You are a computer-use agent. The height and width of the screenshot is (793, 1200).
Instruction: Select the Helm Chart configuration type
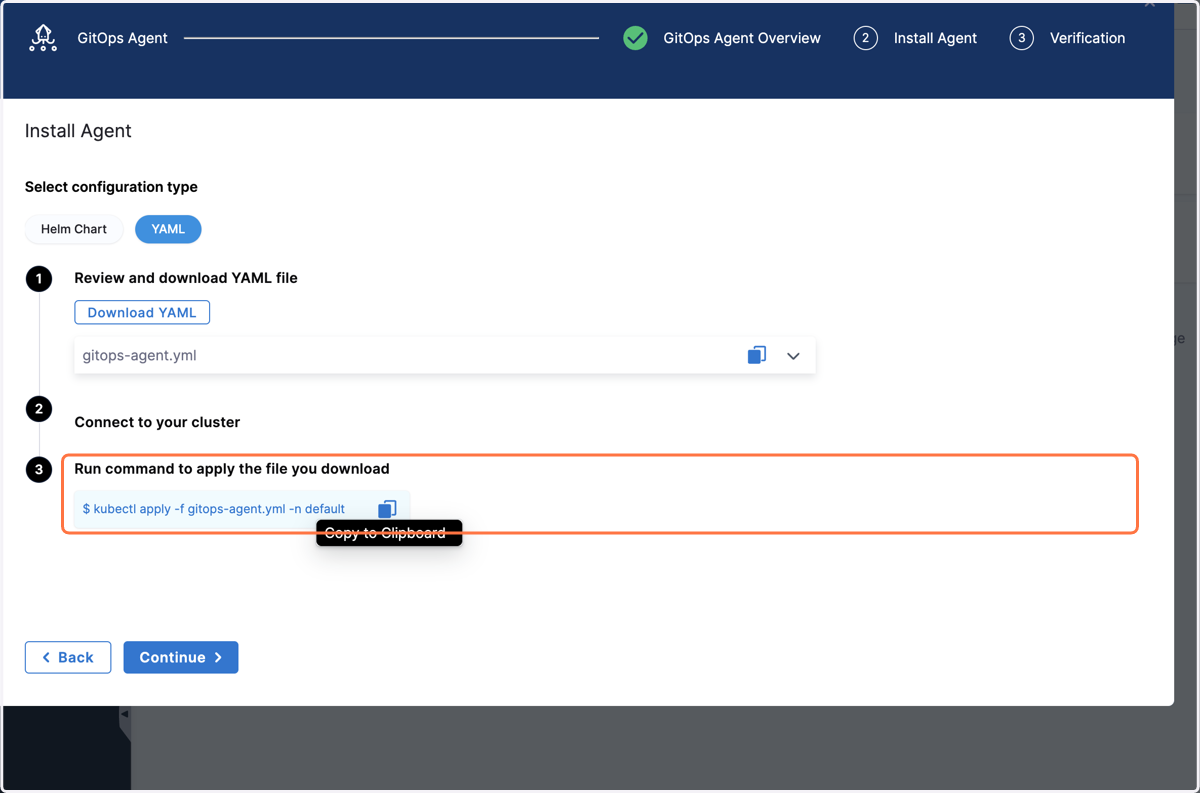point(74,229)
